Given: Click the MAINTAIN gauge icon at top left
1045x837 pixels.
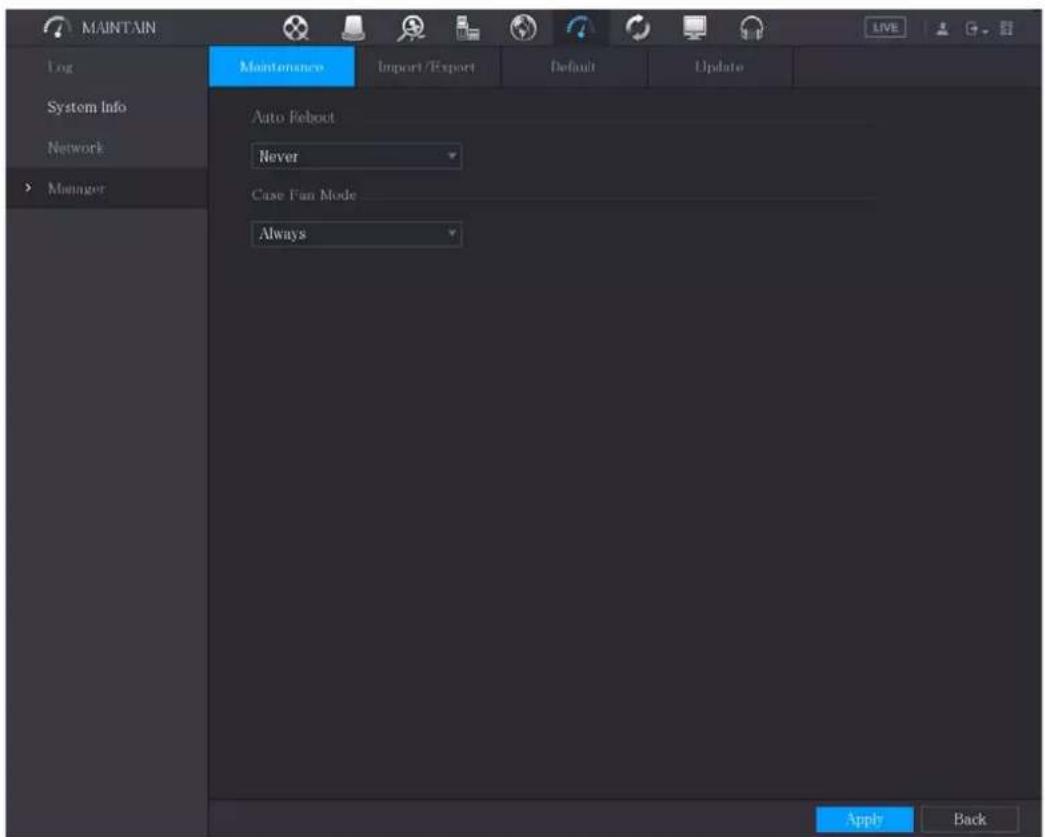Looking at the screenshot, I should [x=57, y=27].
